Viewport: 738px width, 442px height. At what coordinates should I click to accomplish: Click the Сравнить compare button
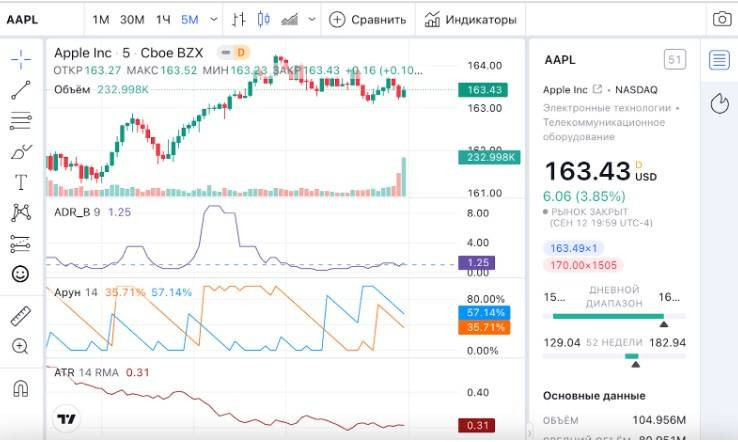click(x=368, y=20)
